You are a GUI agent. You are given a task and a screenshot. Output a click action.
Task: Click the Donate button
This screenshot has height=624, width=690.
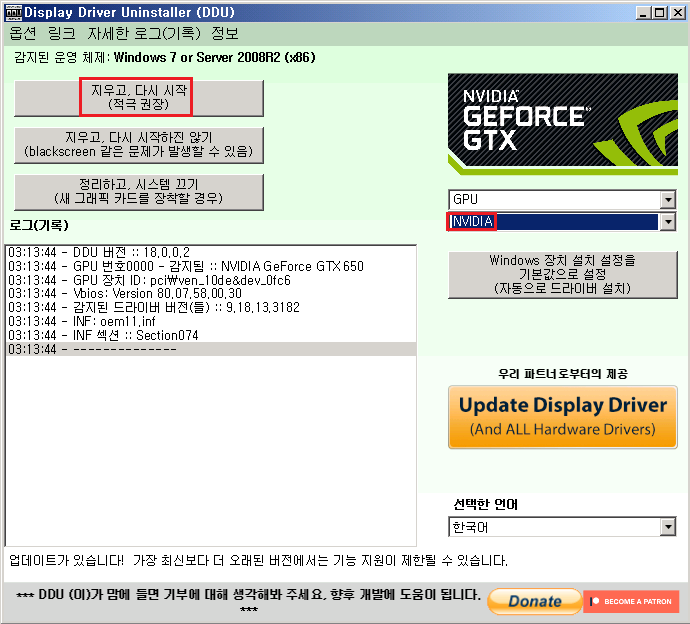coord(535,601)
